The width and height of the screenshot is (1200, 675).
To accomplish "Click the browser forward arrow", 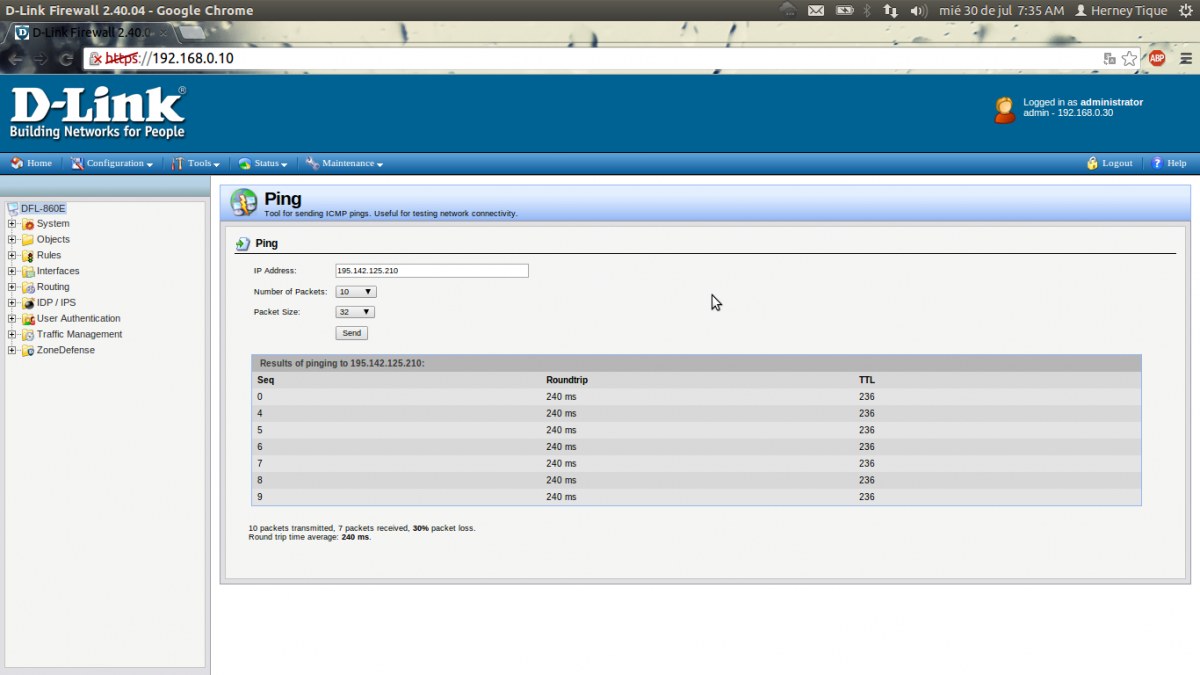I will tap(40, 58).
